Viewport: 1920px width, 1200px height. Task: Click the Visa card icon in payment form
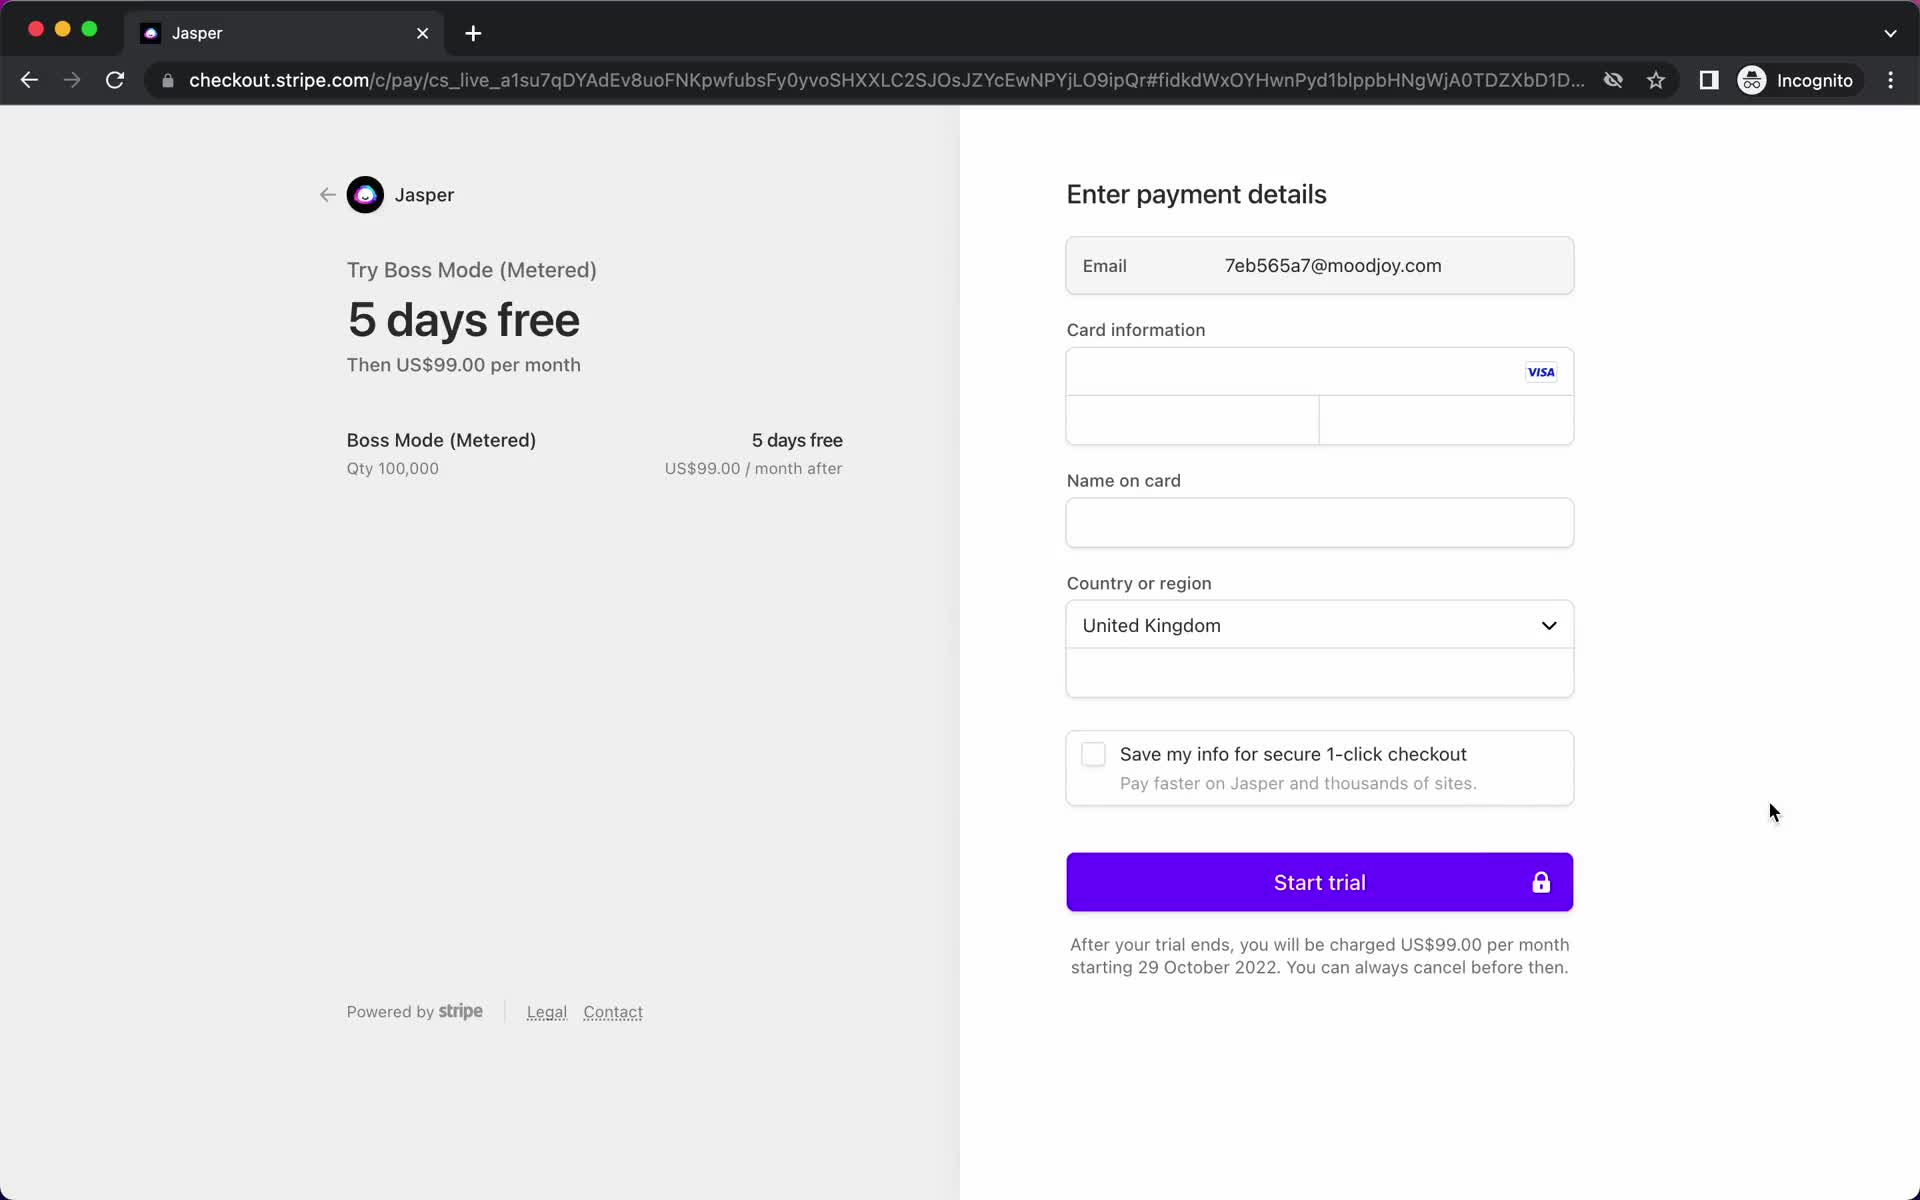[x=1538, y=371]
